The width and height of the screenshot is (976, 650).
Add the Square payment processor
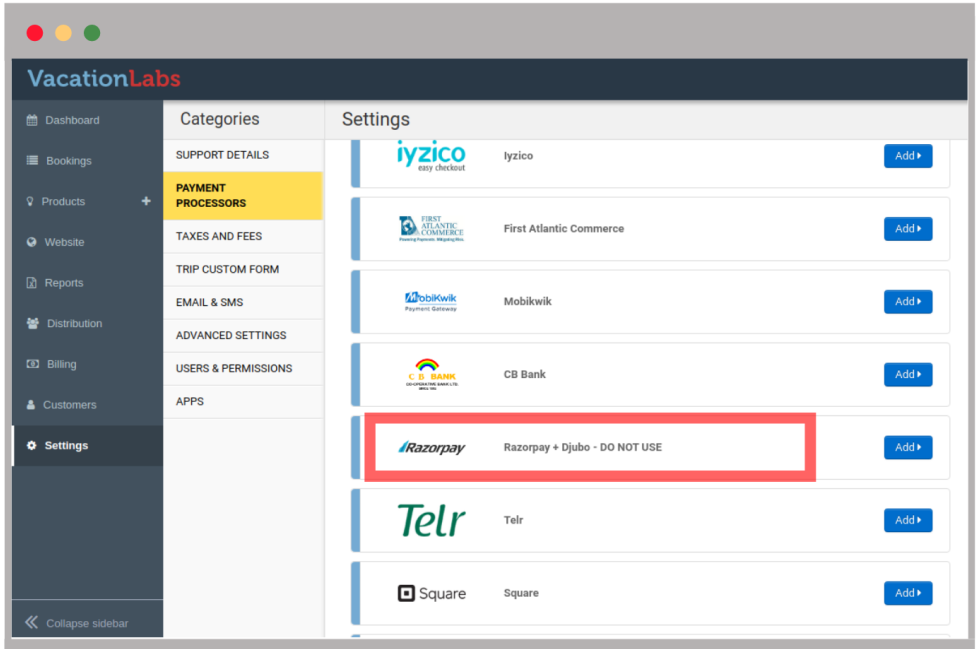(907, 593)
